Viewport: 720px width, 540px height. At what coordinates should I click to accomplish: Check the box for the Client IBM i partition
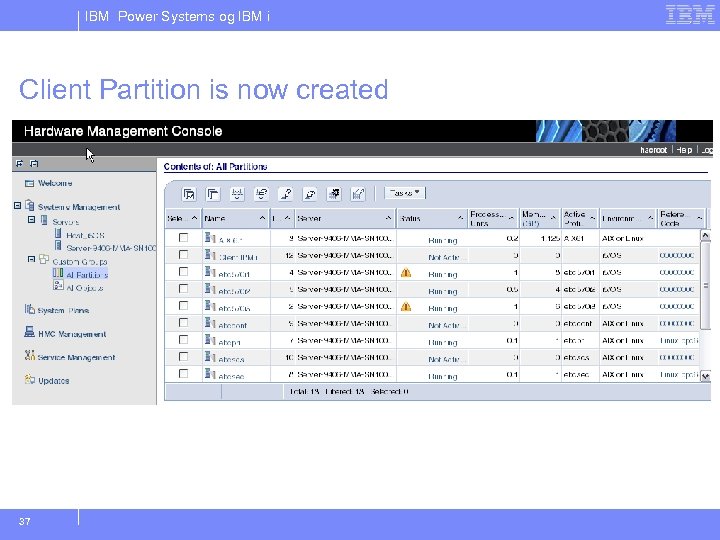click(x=183, y=254)
